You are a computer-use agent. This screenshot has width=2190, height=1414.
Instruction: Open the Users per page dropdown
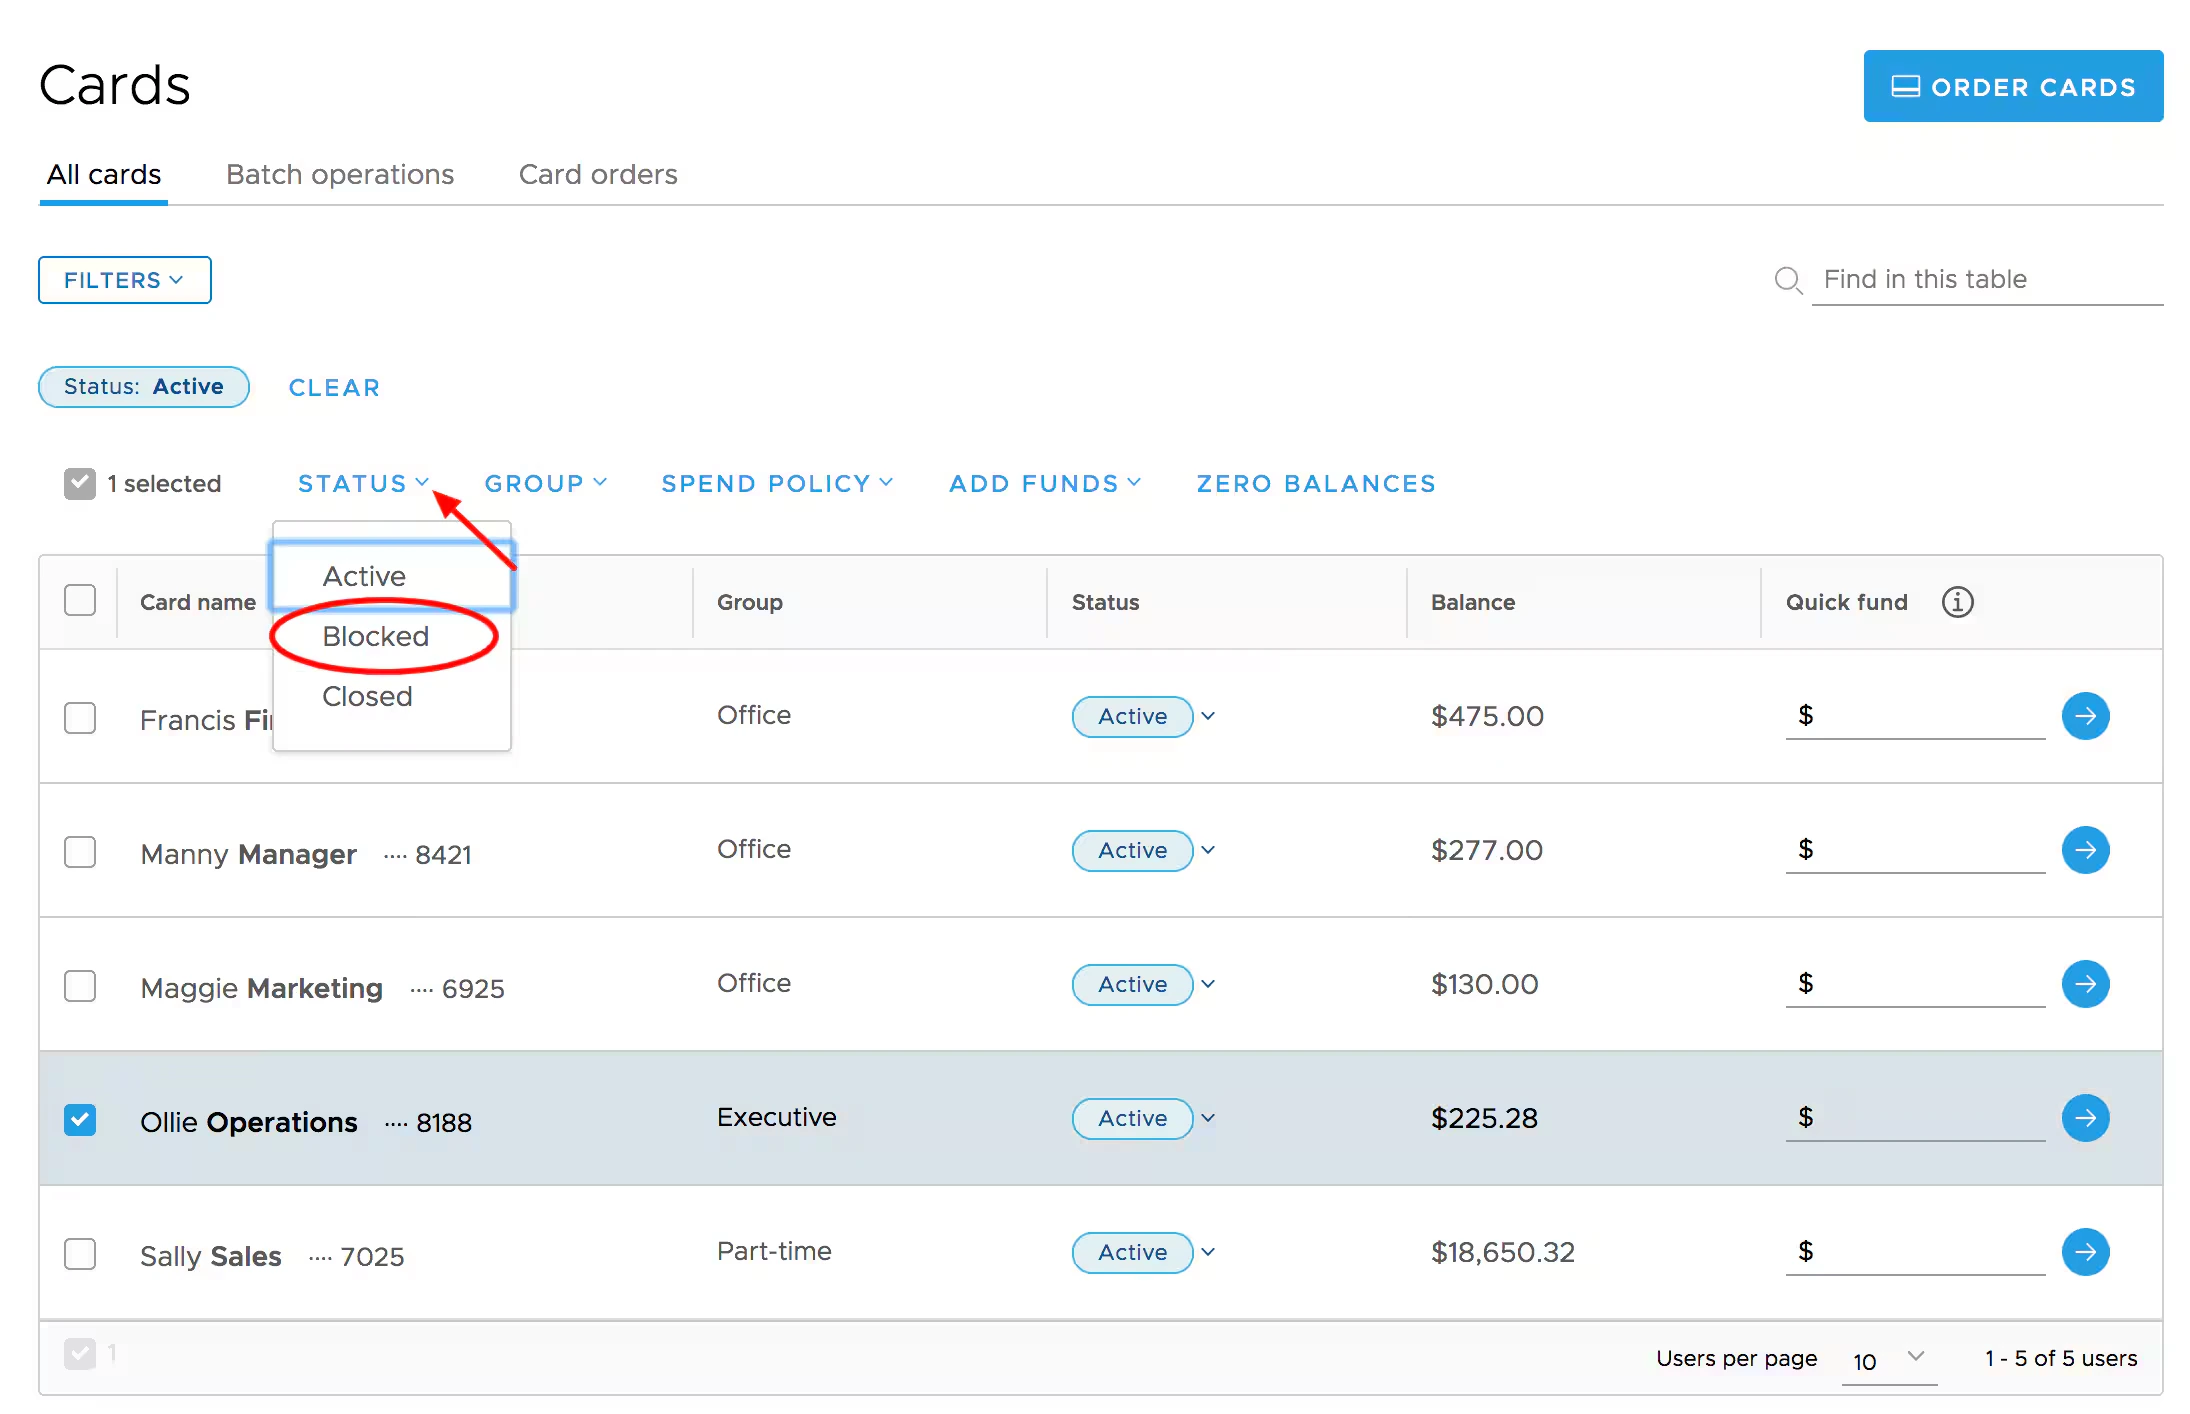(1888, 1360)
